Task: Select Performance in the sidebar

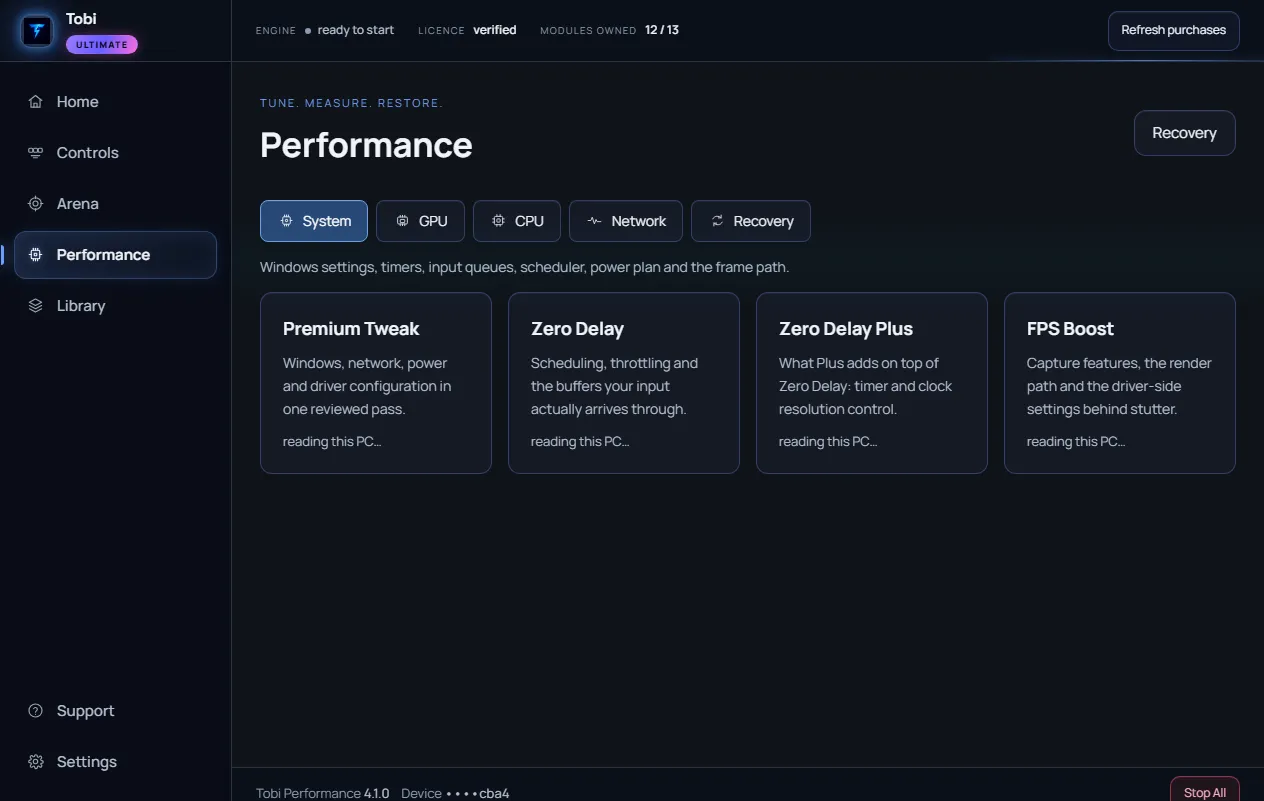Action: pyautogui.click(x=115, y=255)
